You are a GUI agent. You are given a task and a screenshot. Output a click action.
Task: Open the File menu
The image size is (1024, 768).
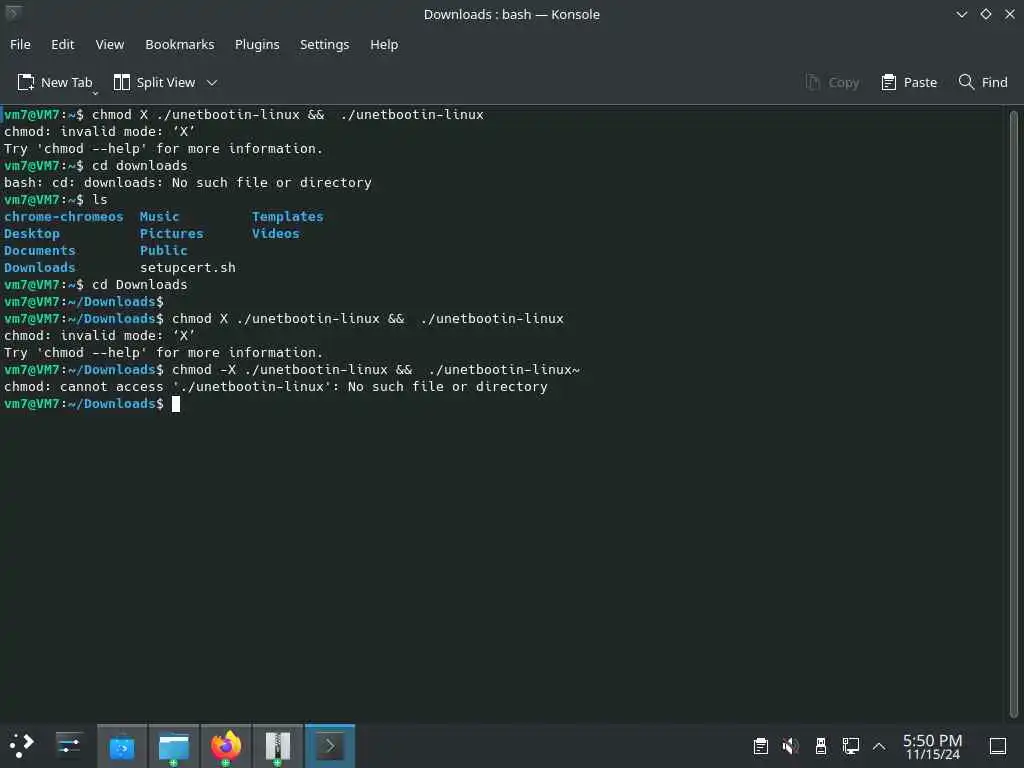[20, 44]
